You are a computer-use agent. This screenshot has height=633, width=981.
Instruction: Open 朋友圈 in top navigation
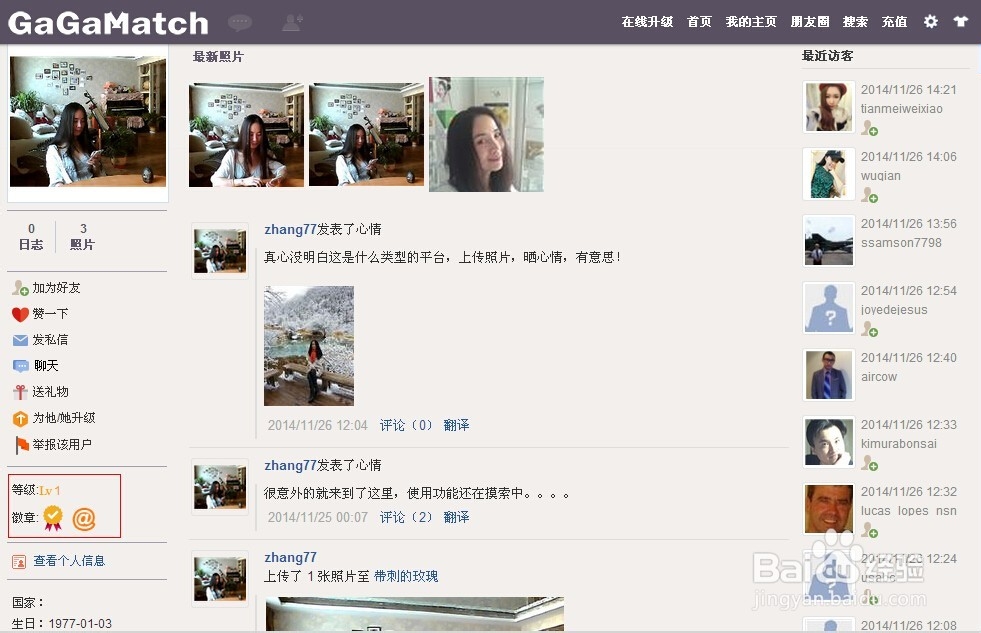[810, 22]
